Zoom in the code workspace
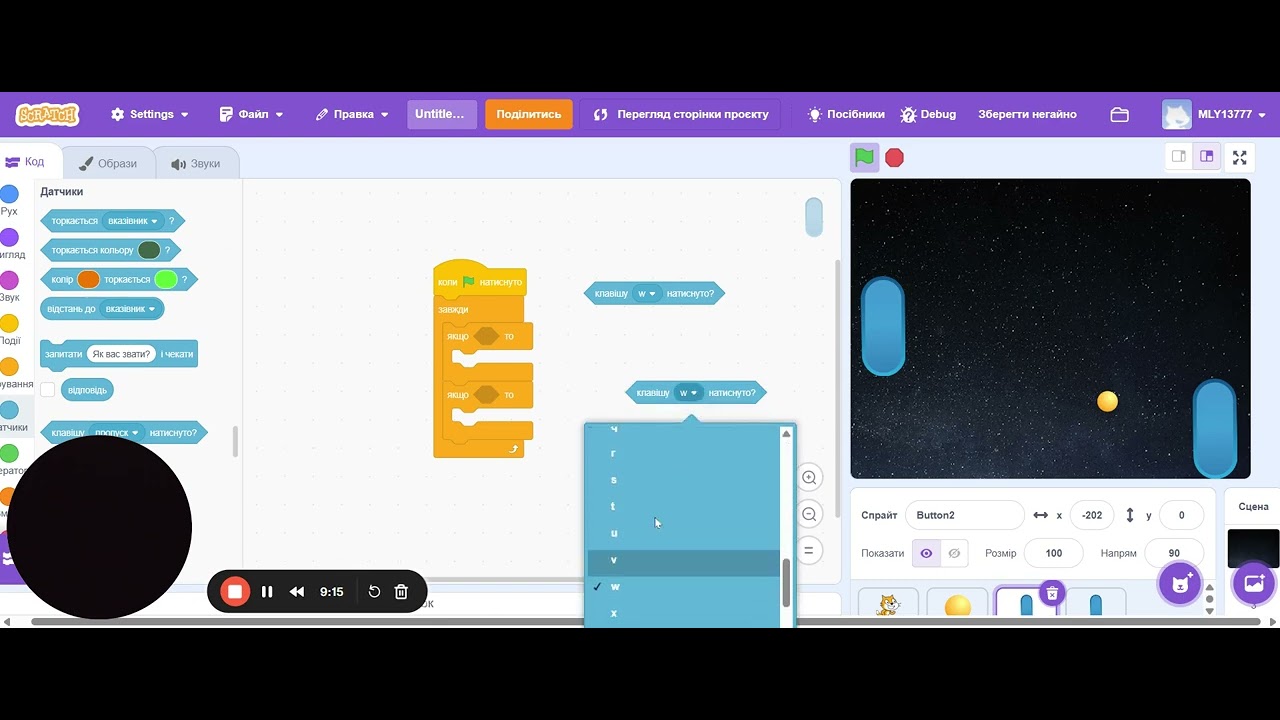Image resolution: width=1280 pixels, height=720 pixels. 809,478
